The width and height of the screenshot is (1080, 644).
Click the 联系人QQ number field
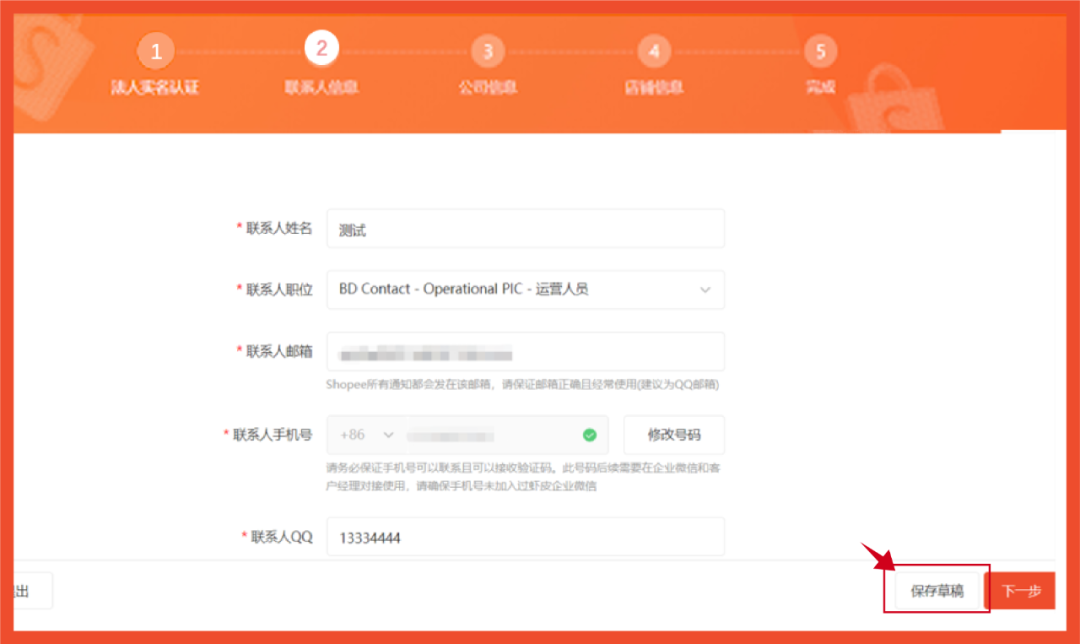(x=525, y=536)
